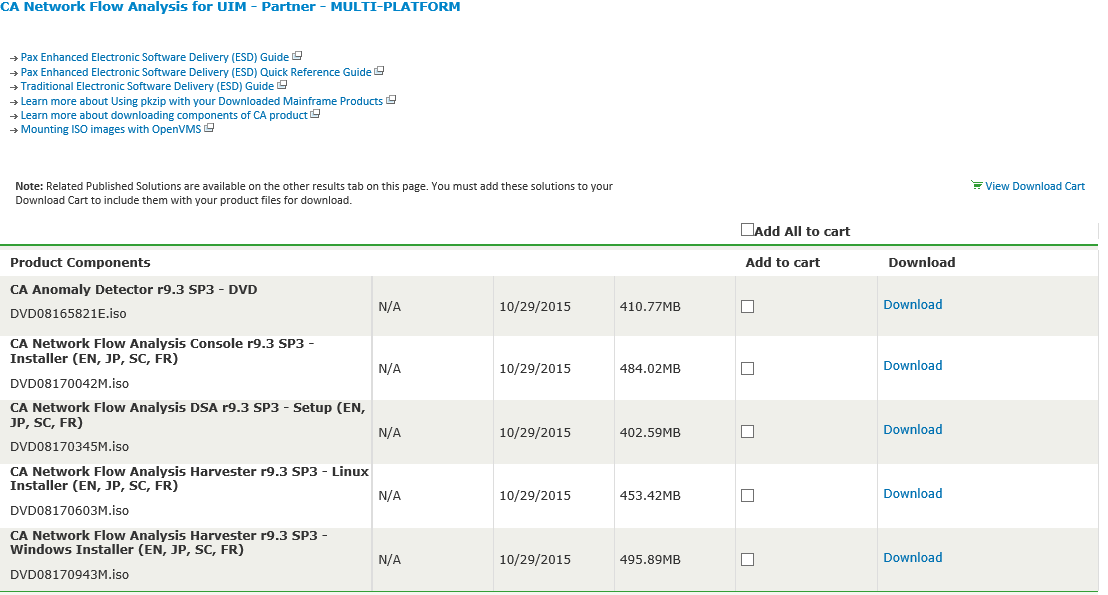Mark cart checkbox for Harvester Linux Installer
The image size is (1108, 595).
(748, 496)
